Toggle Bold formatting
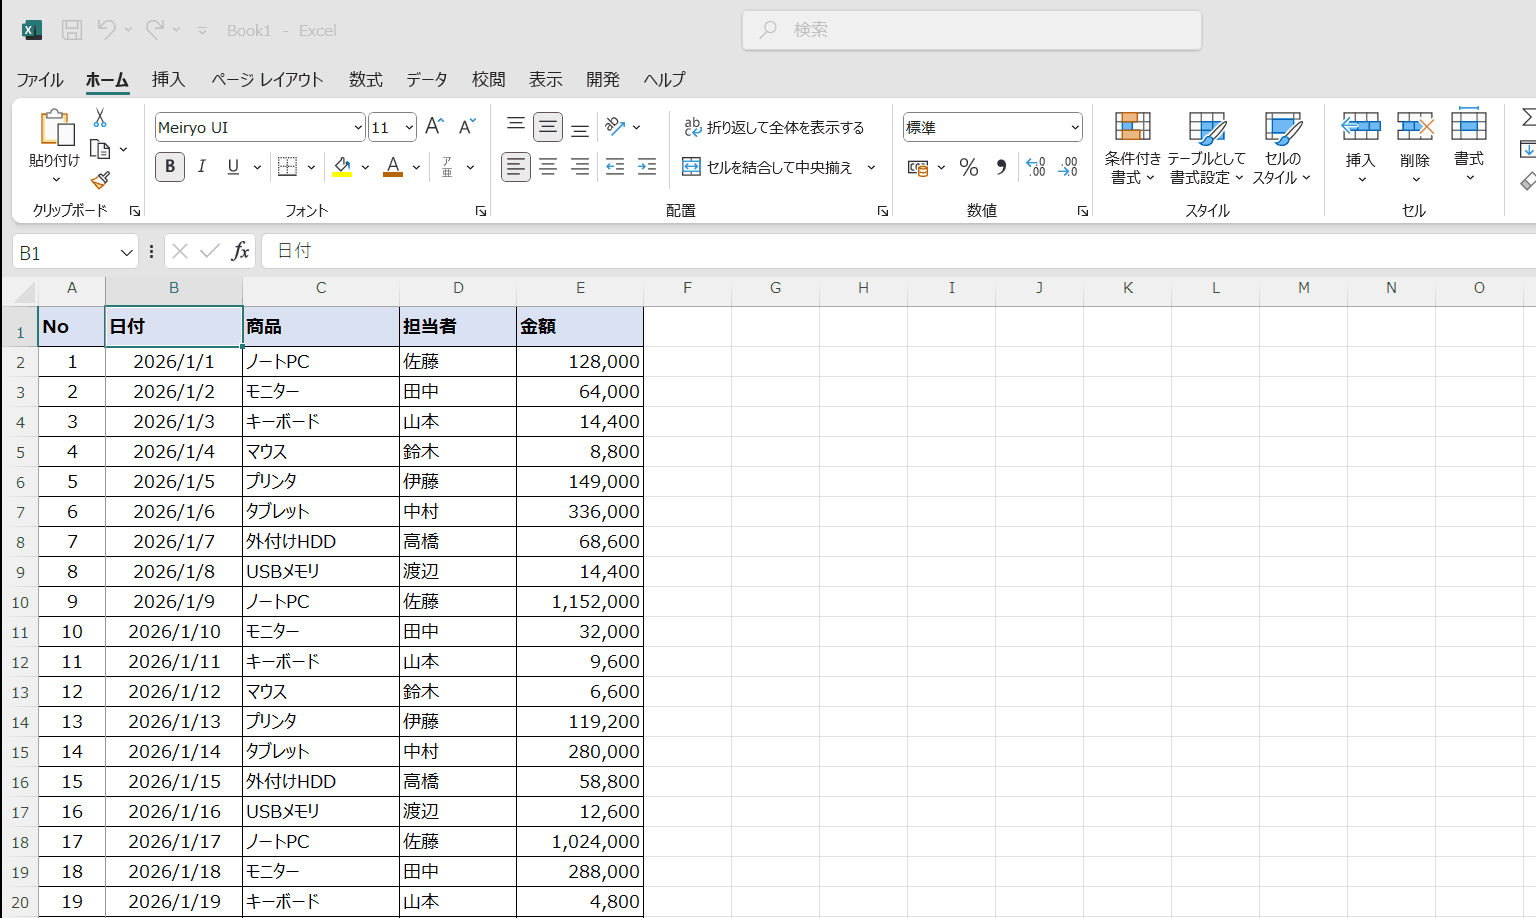The image size is (1536, 918). pyautogui.click(x=170, y=167)
